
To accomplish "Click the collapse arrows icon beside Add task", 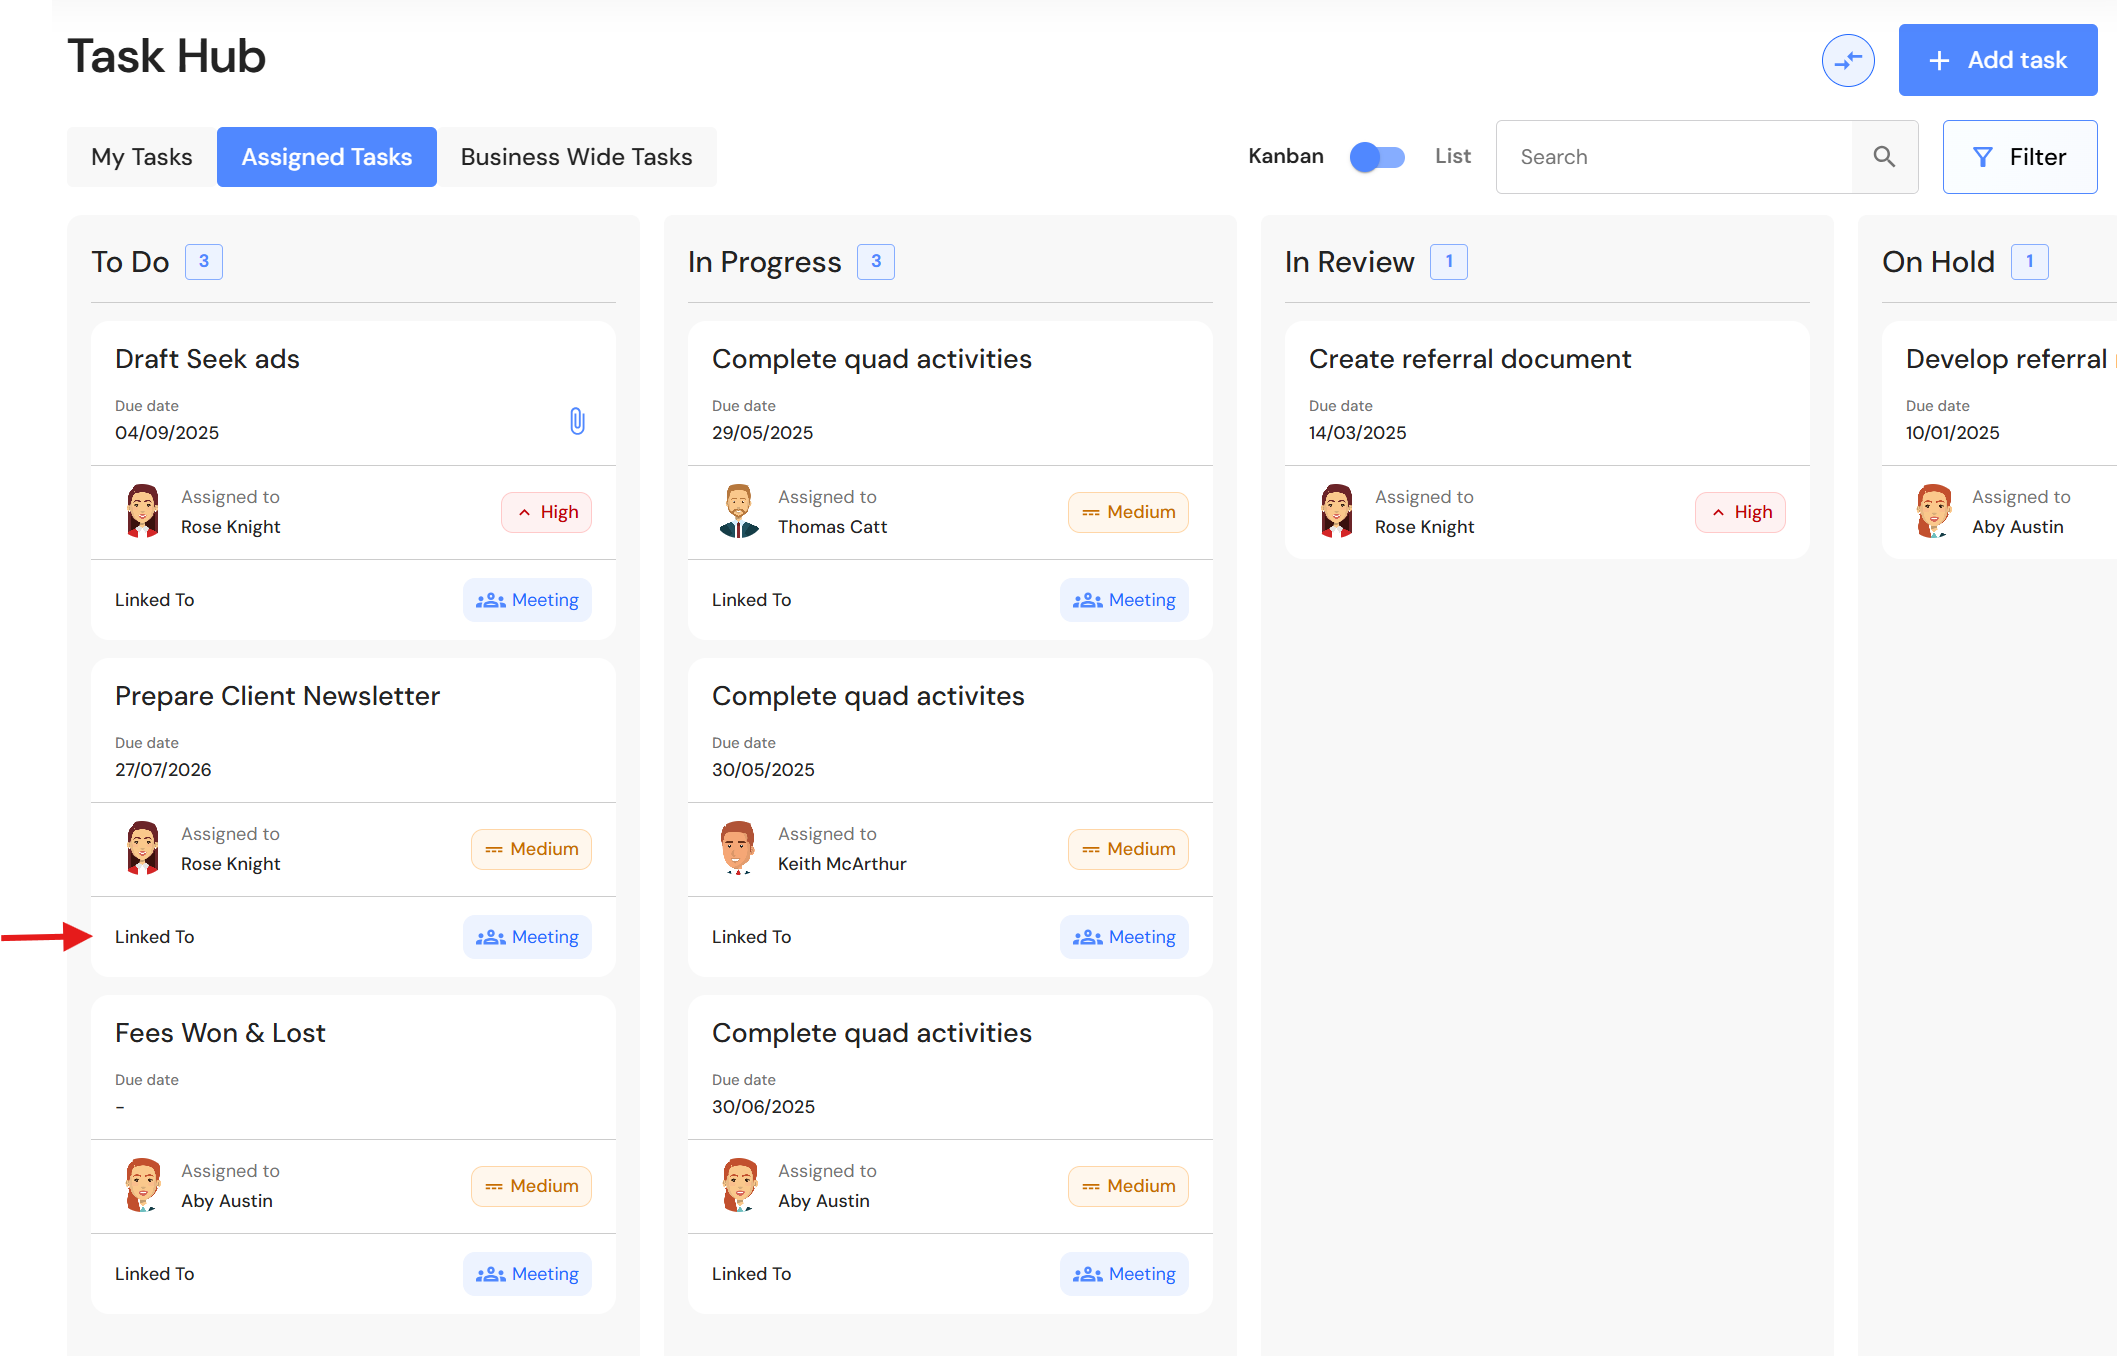I will pos(1847,60).
